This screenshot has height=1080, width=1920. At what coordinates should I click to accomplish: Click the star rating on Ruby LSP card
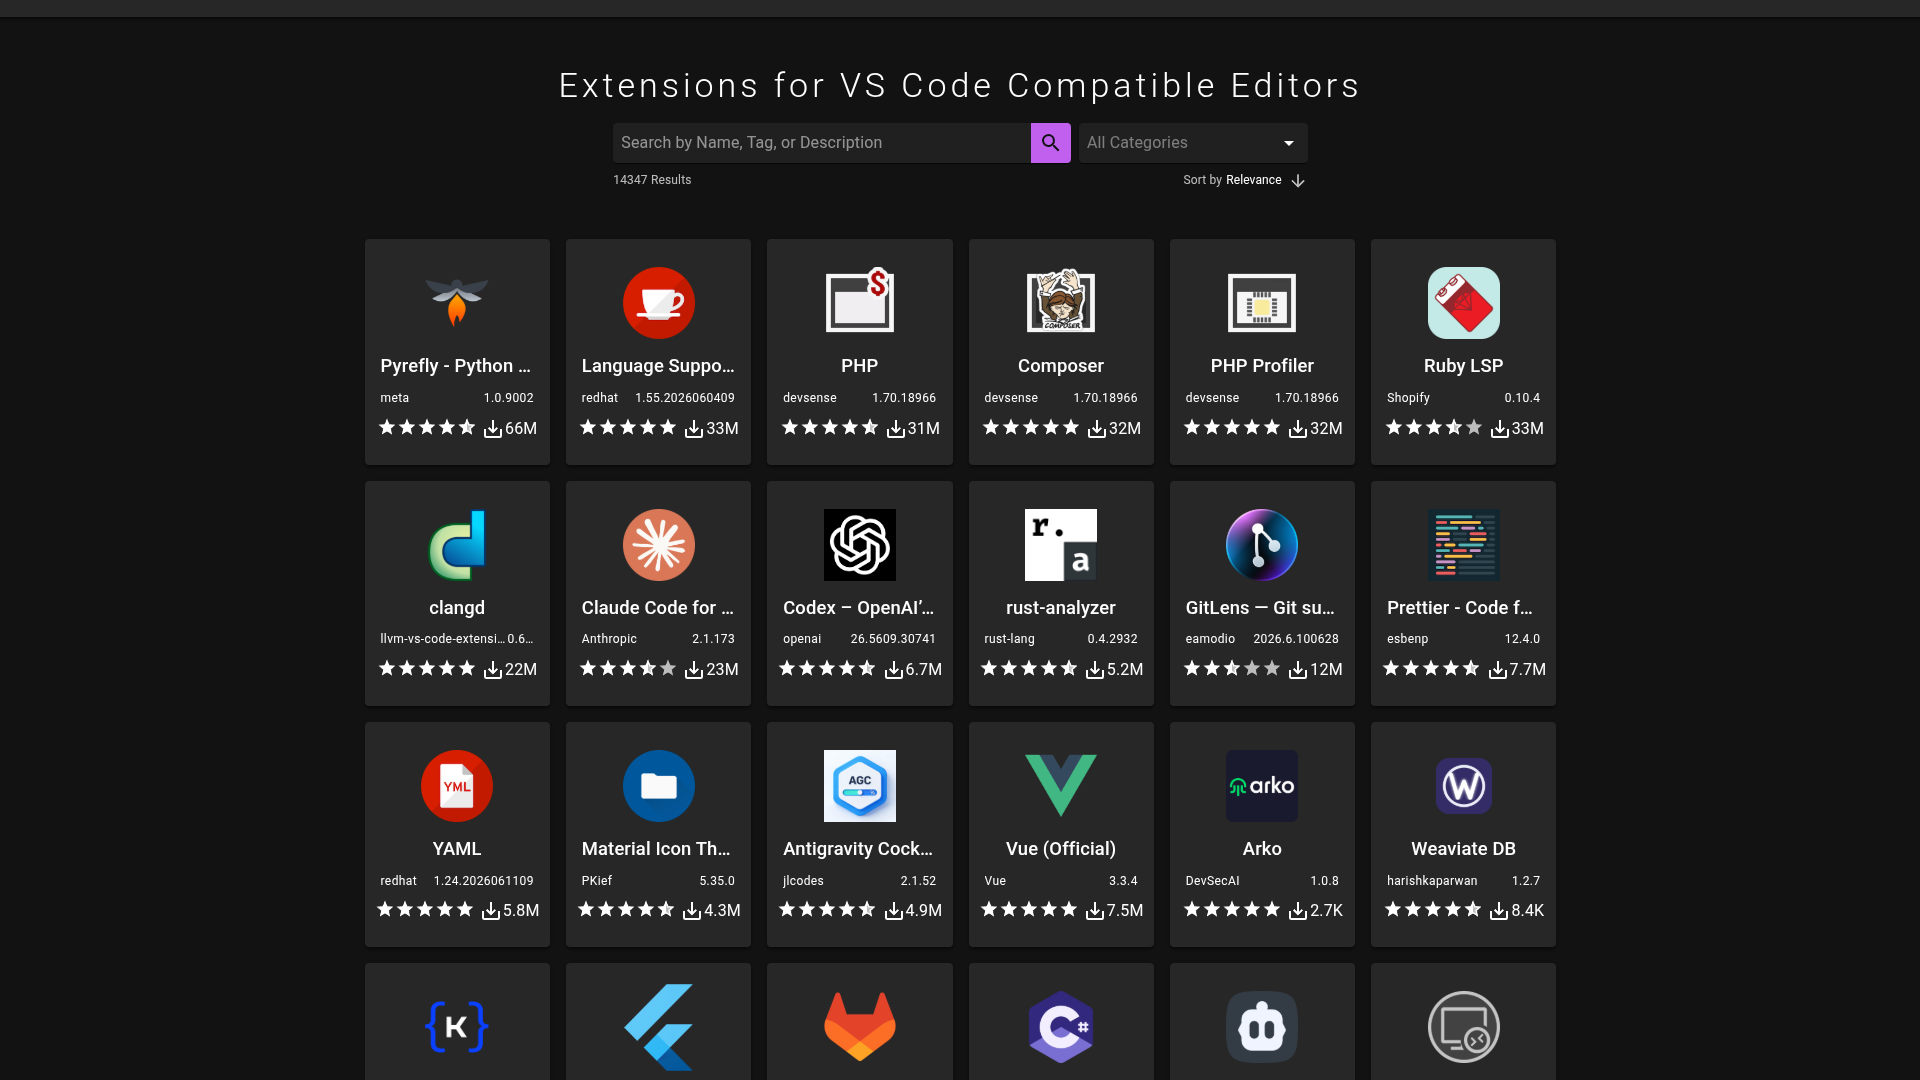1434,428
